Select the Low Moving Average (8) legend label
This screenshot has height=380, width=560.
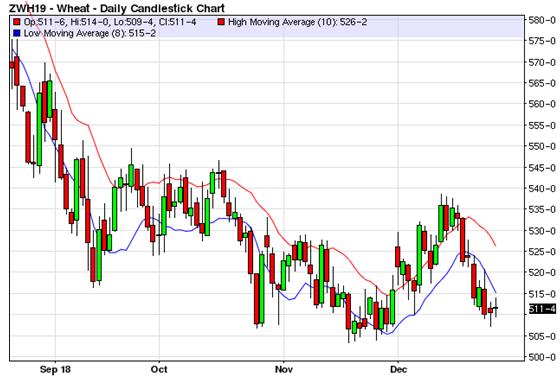click(90, 34)
